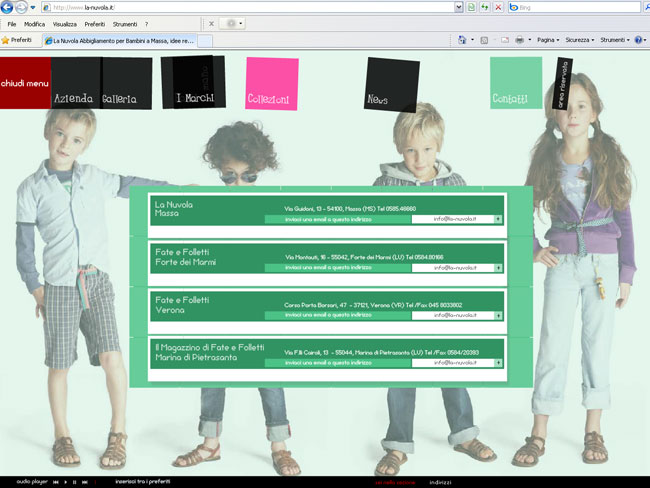The image size is (650, 488).
Task: Click invia email link for La Nuvola Massa
Action: 328,219
